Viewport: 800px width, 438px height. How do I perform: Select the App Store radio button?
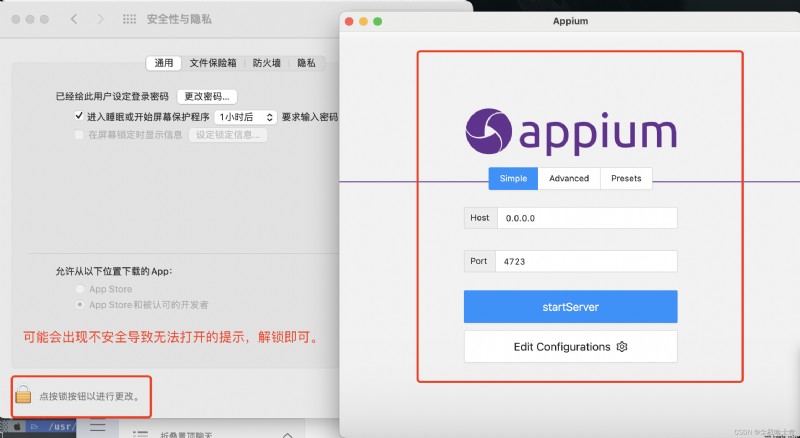(x=80, y=289)
